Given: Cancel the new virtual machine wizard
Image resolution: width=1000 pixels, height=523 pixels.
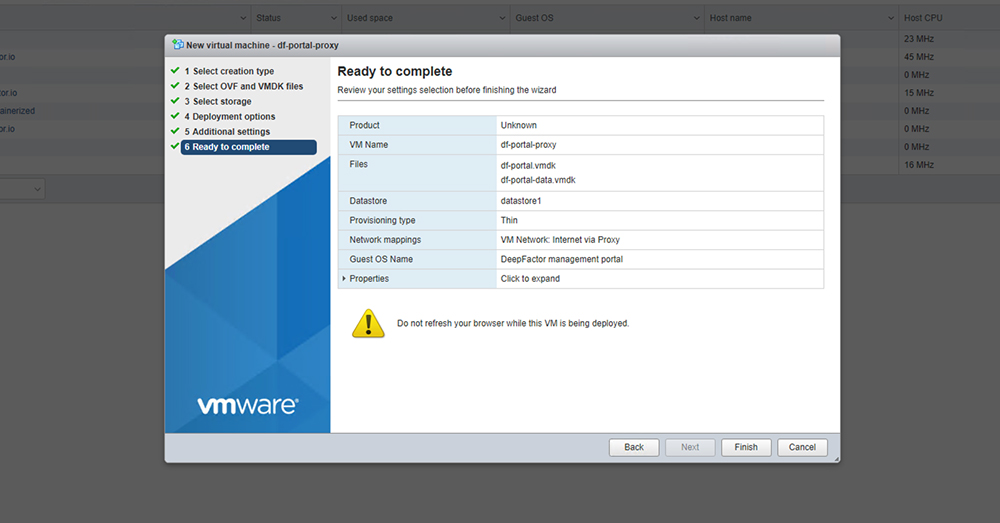Looking at the screenshot, I should tap(802, 447).
